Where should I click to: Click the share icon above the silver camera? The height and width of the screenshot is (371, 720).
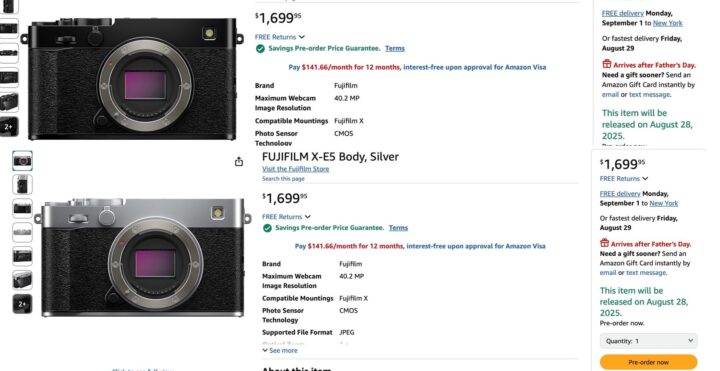pos(239,161)
